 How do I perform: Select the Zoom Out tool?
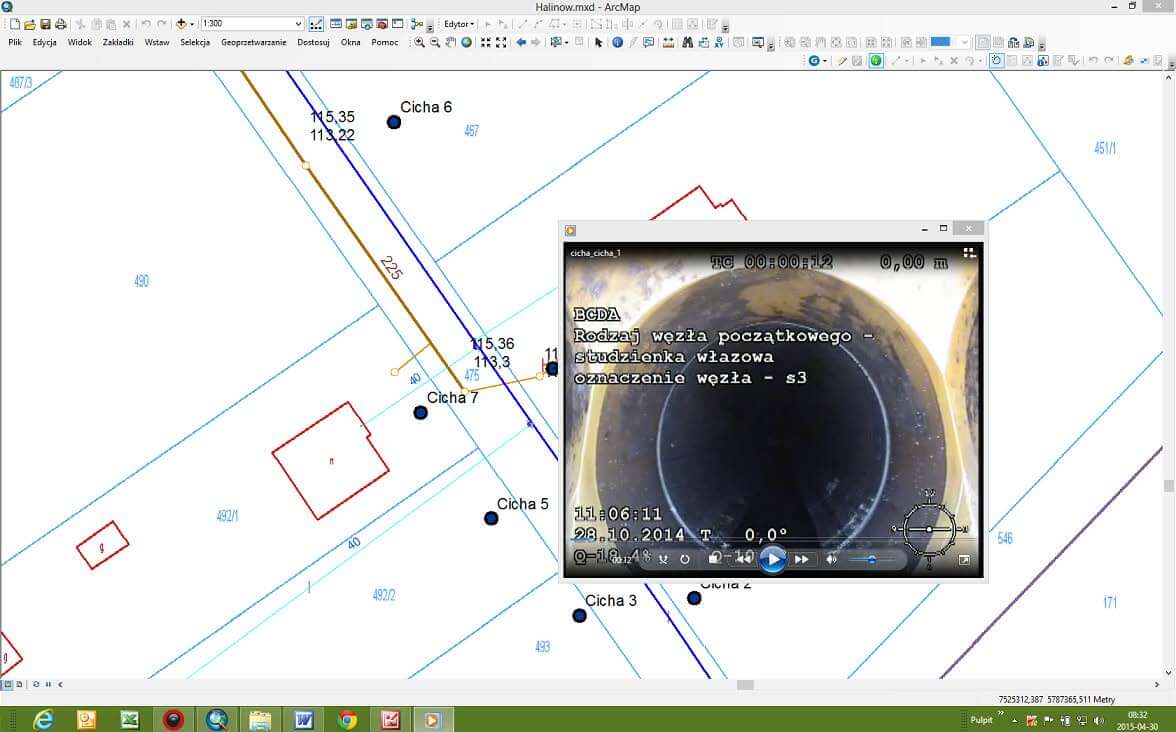435,43
